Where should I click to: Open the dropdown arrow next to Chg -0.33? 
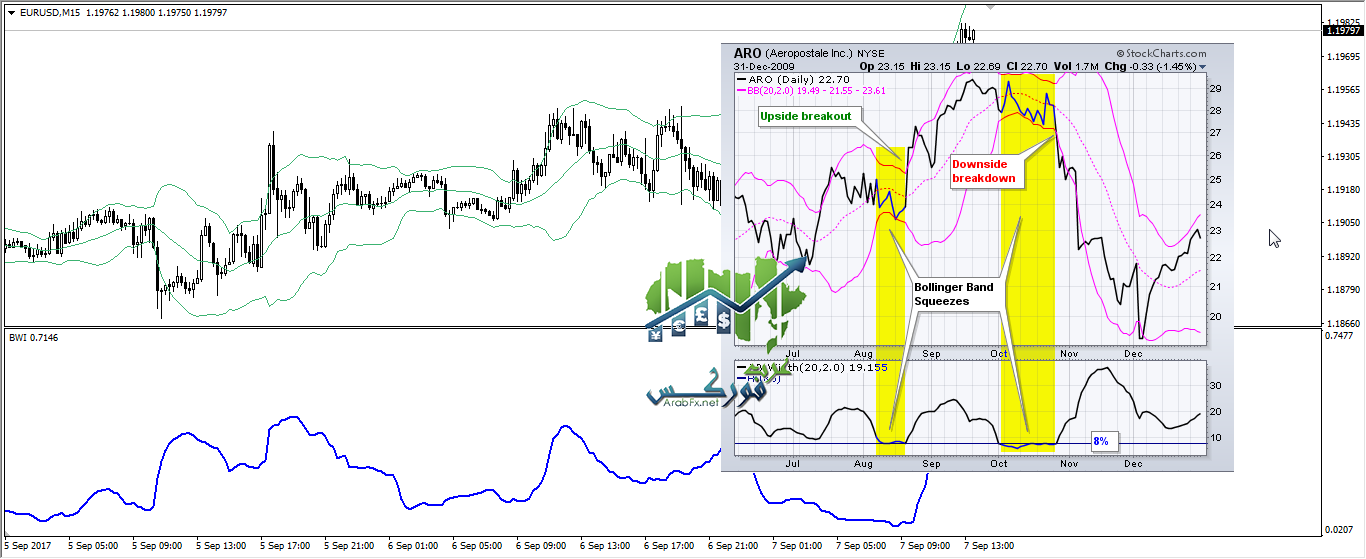(x=1202, y=67)
